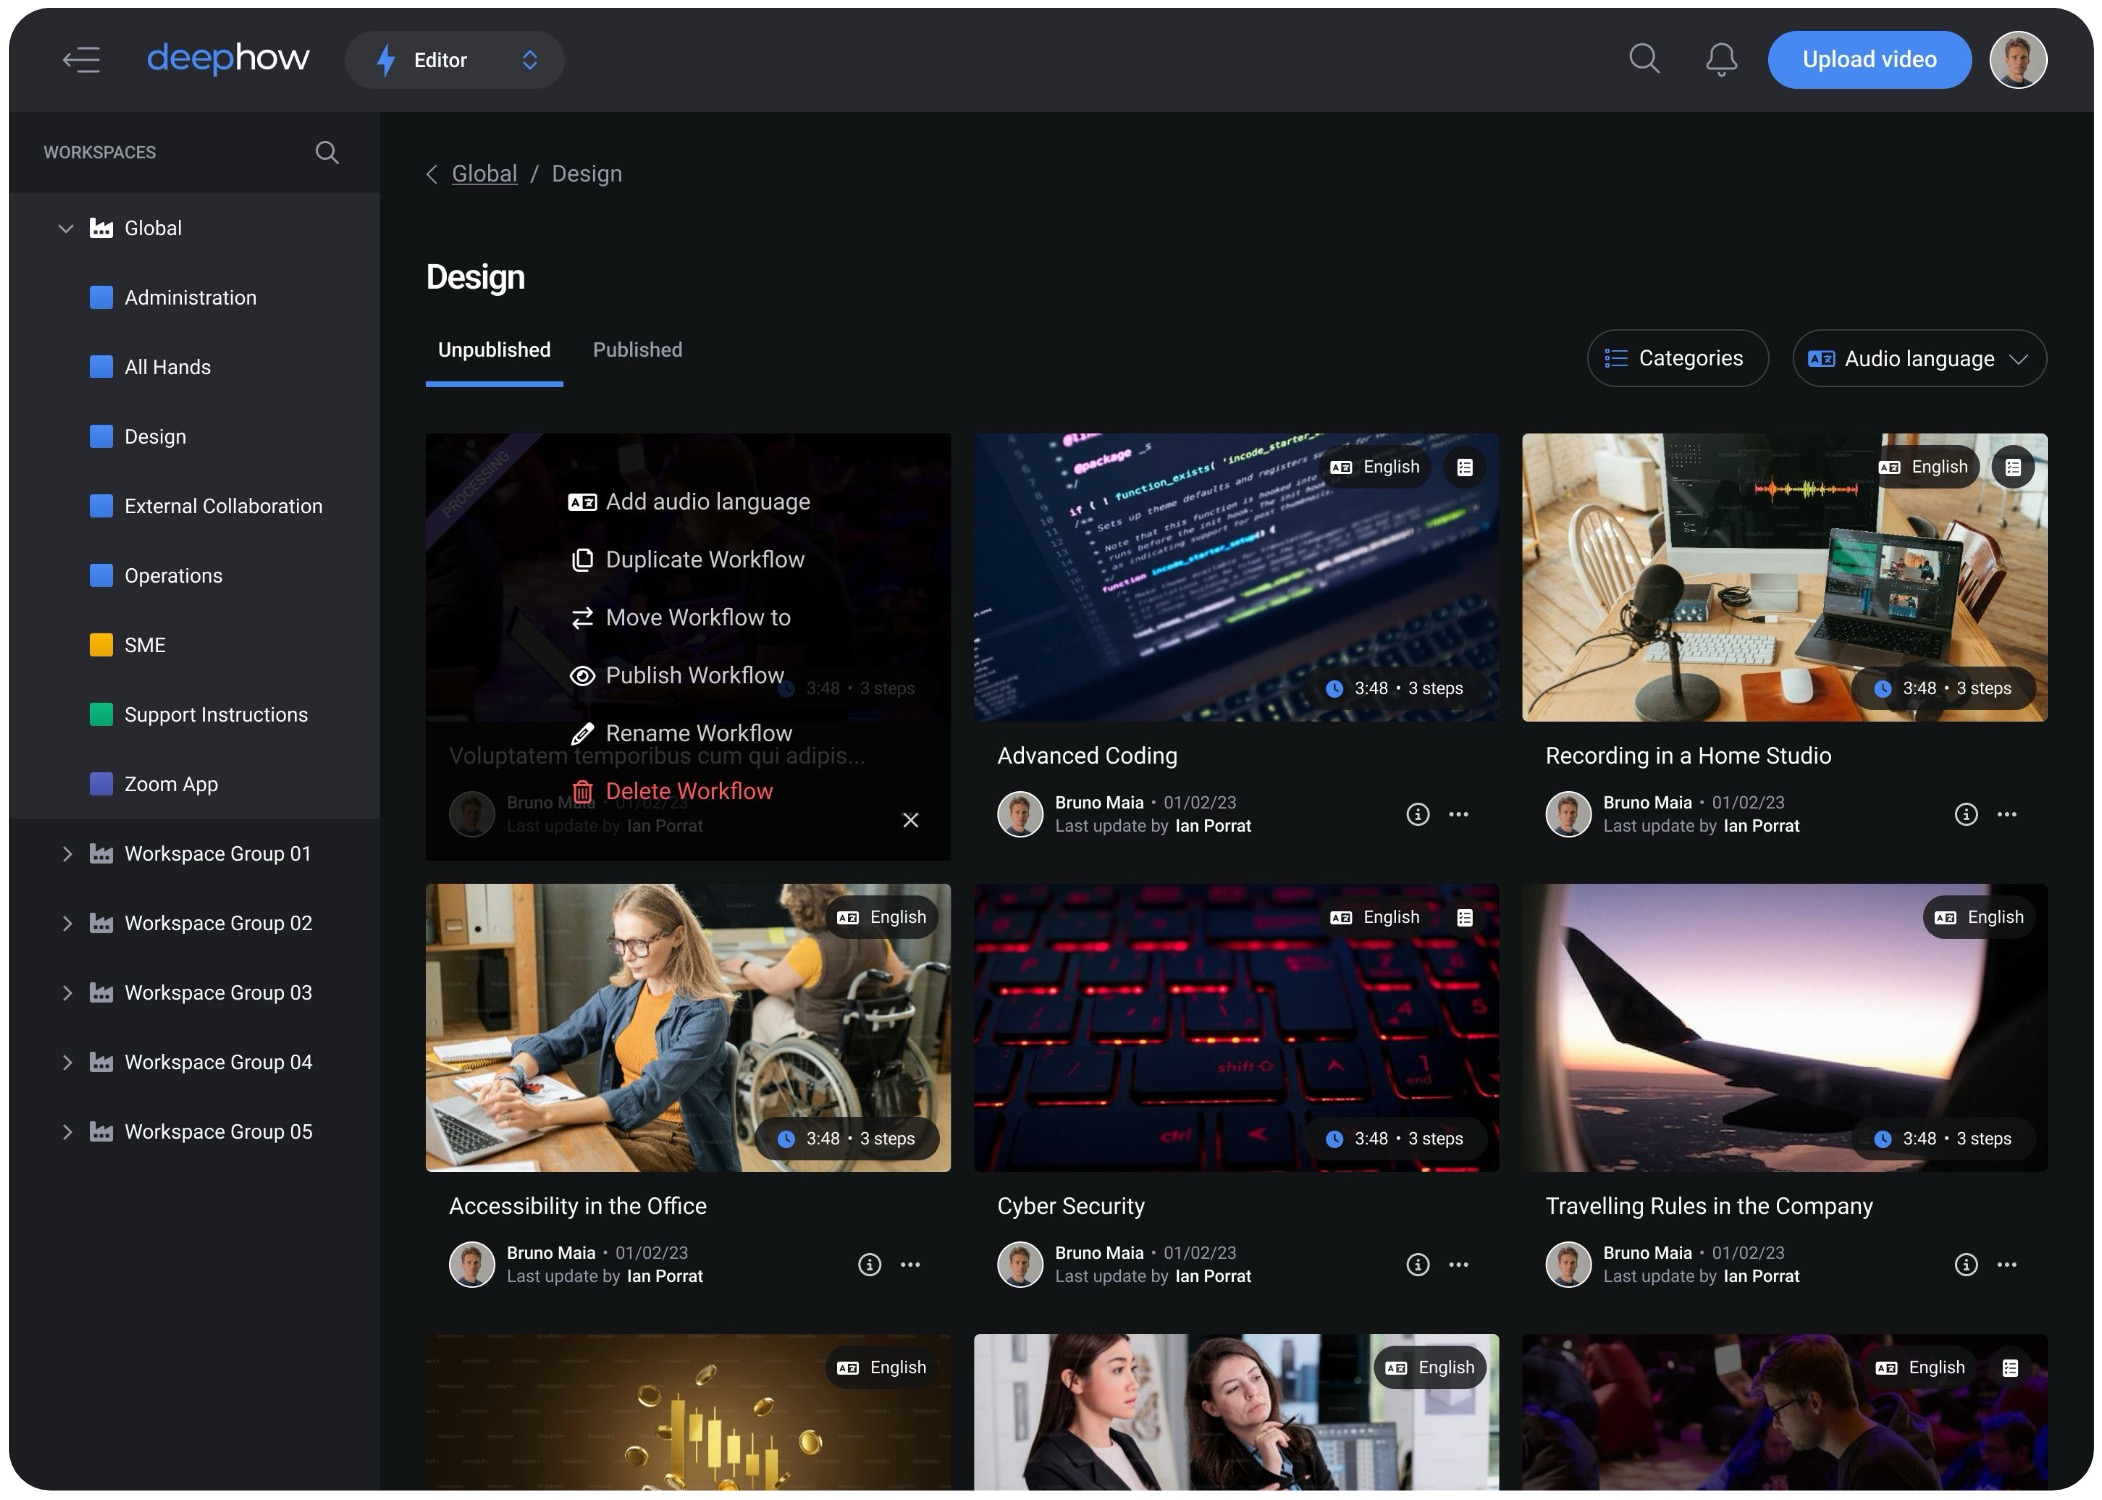Screen dimensions: 2102x1500
Task: Expand Workspace Group 04
Action: click(x=67, y=1062)
